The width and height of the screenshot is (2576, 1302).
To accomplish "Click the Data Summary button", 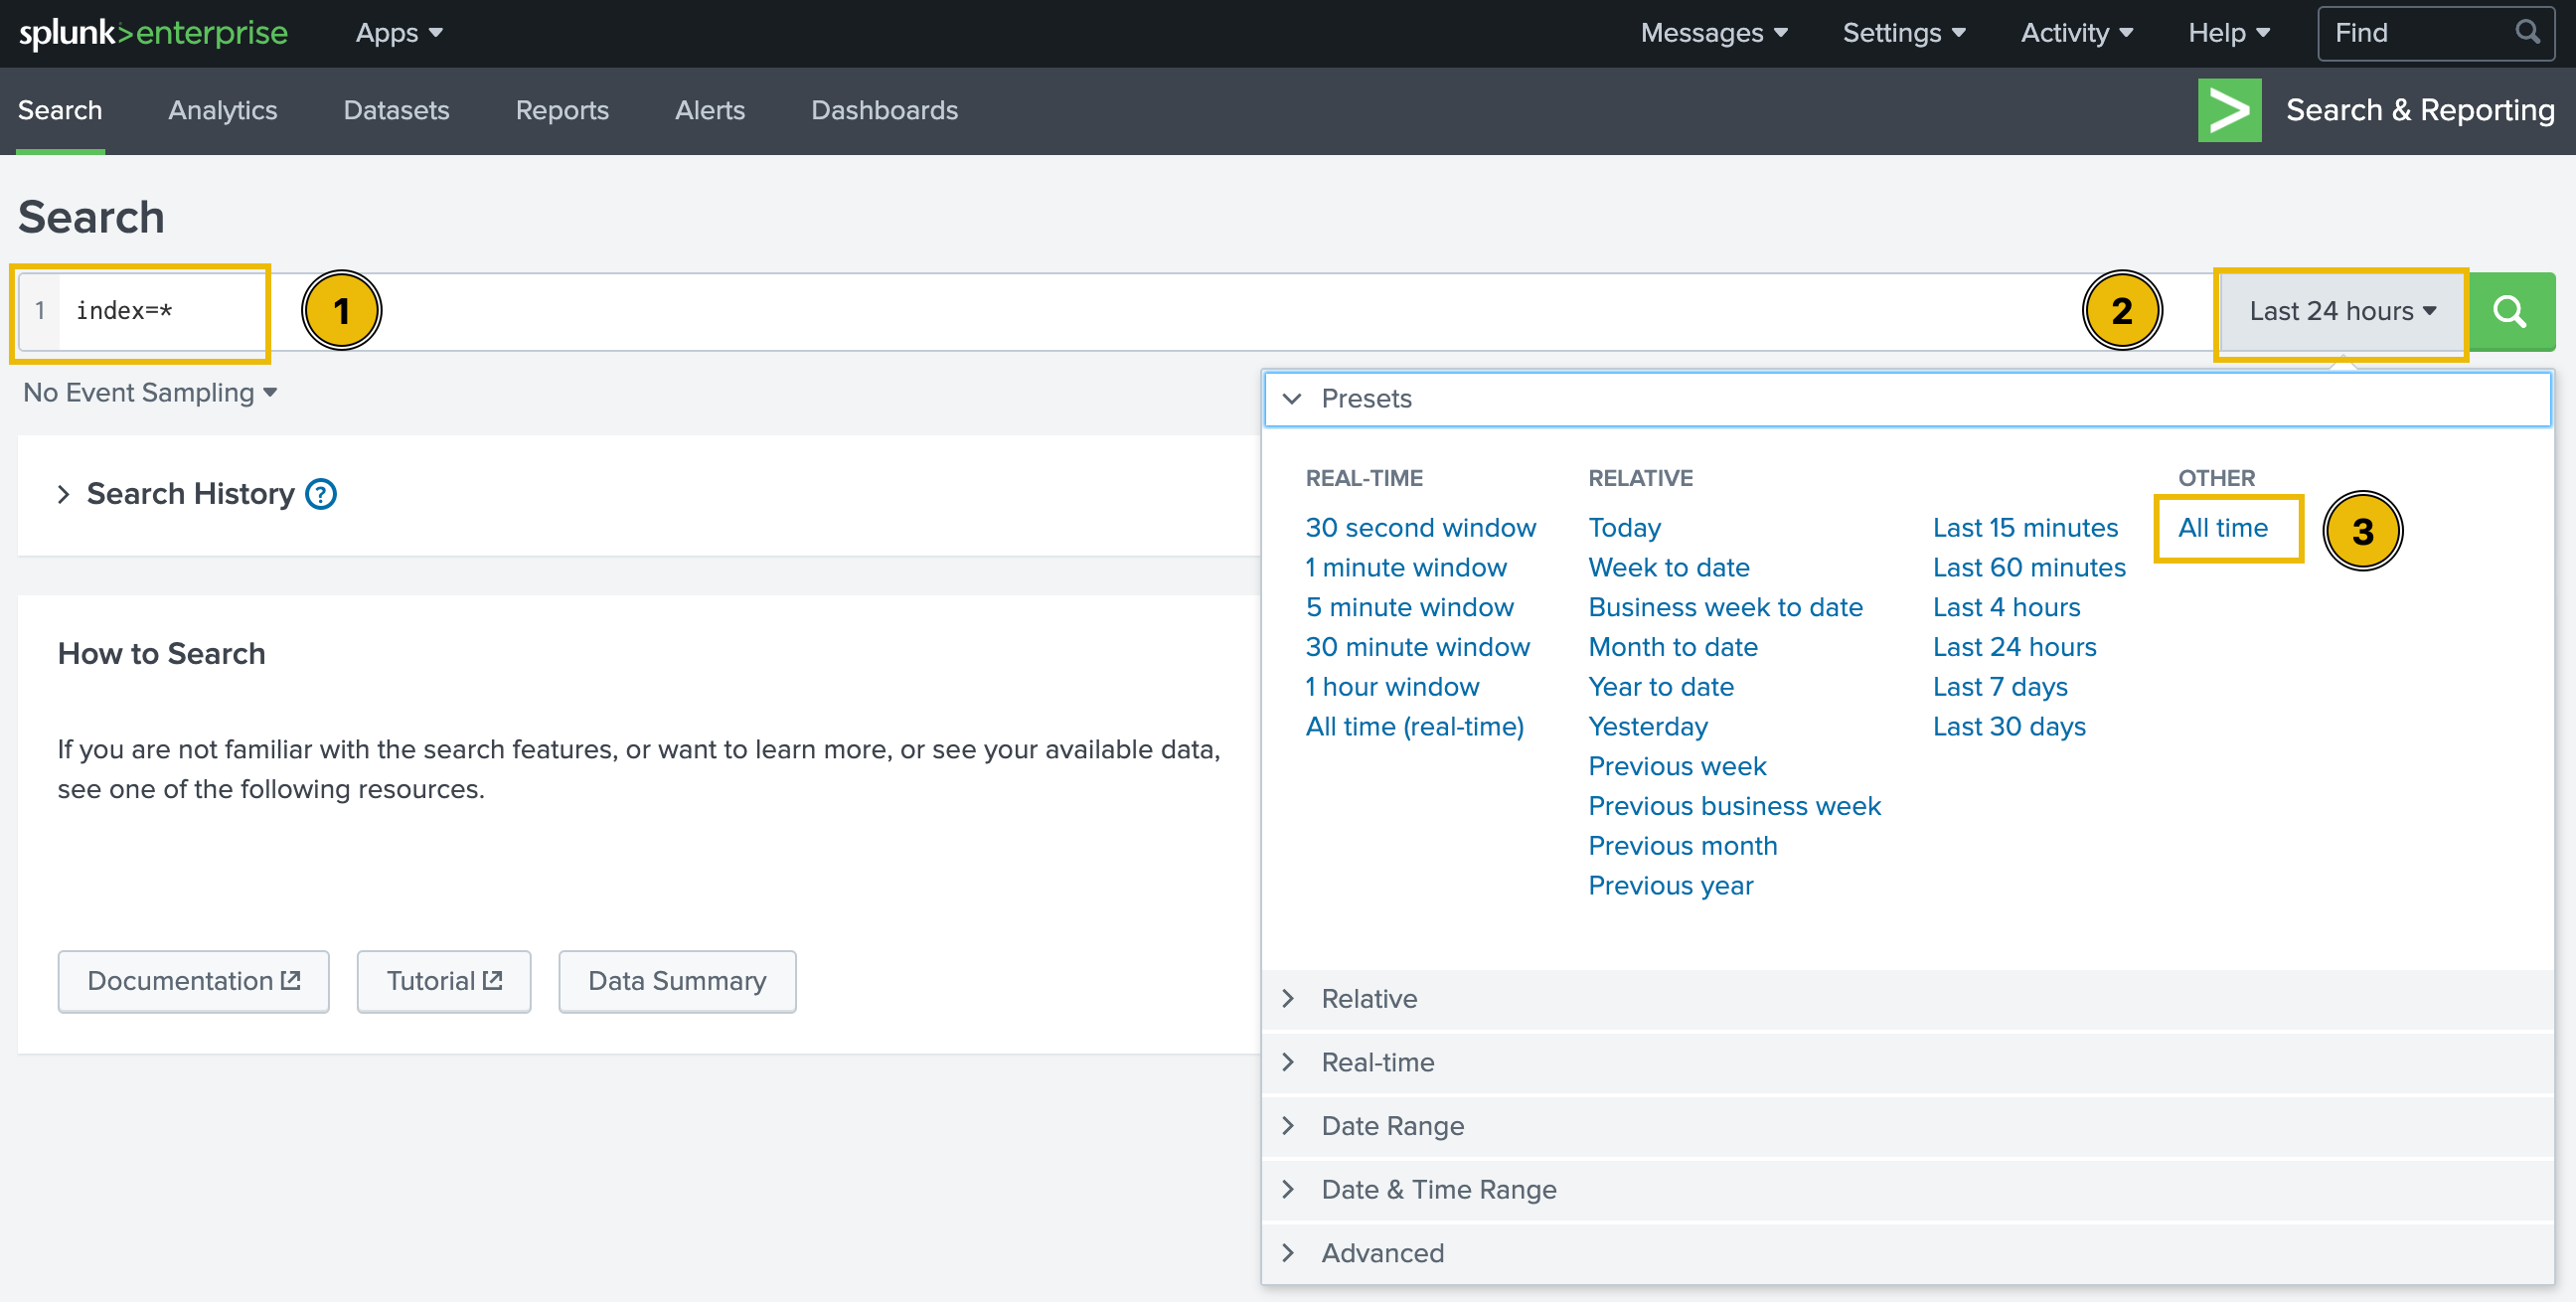I will point(677,981).
